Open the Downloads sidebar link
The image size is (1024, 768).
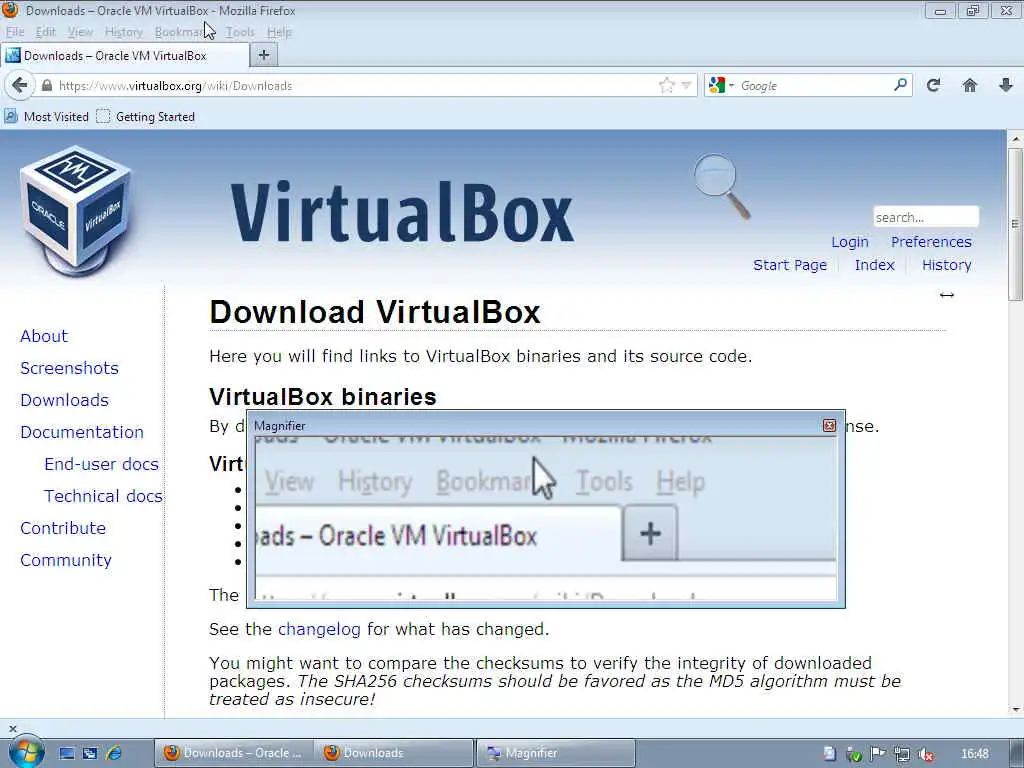tap(64, 400)
